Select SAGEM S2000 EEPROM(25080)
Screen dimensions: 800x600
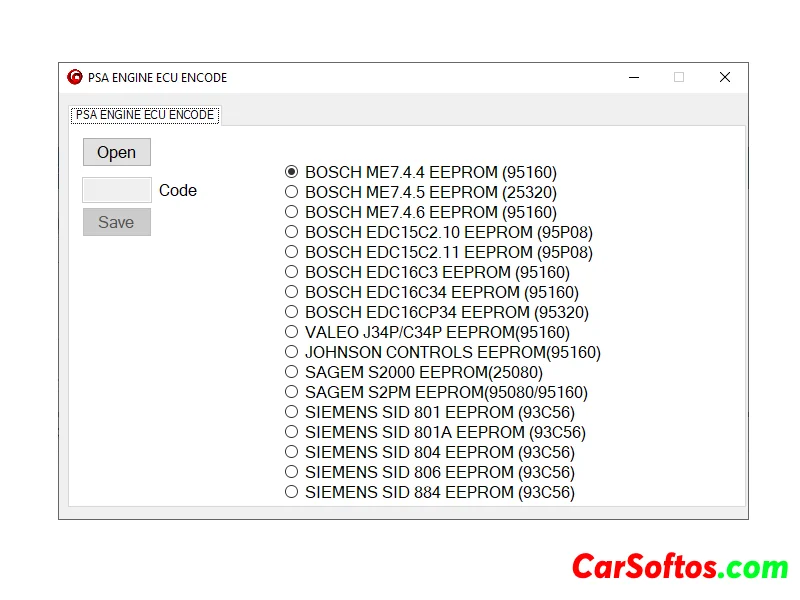pos(292,372)
